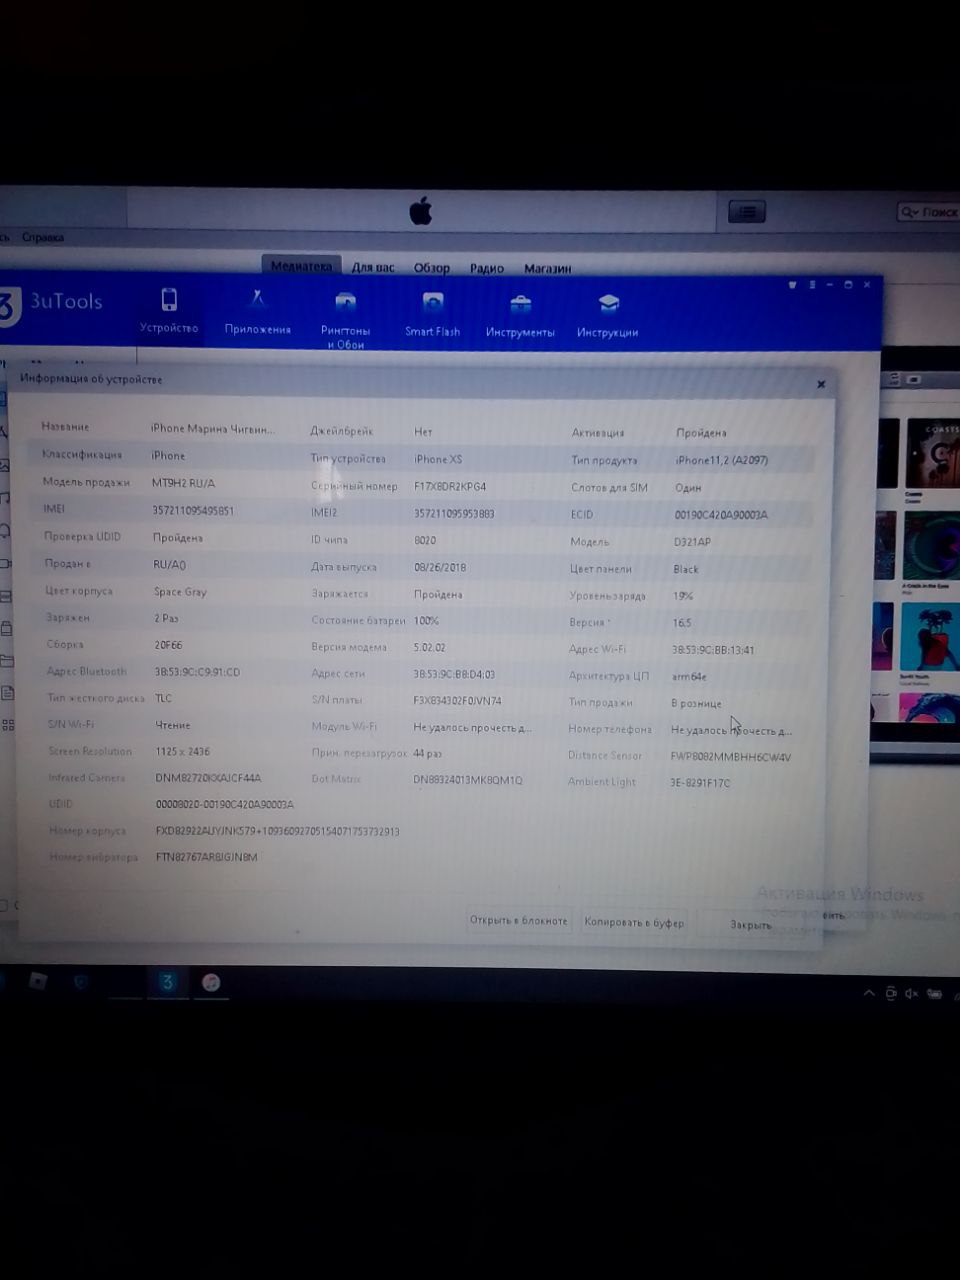
Task: Select the Wi-Fi address "38:53:9C:BB:13:41"
Action: pyautogui.click(x=713, y=649)
